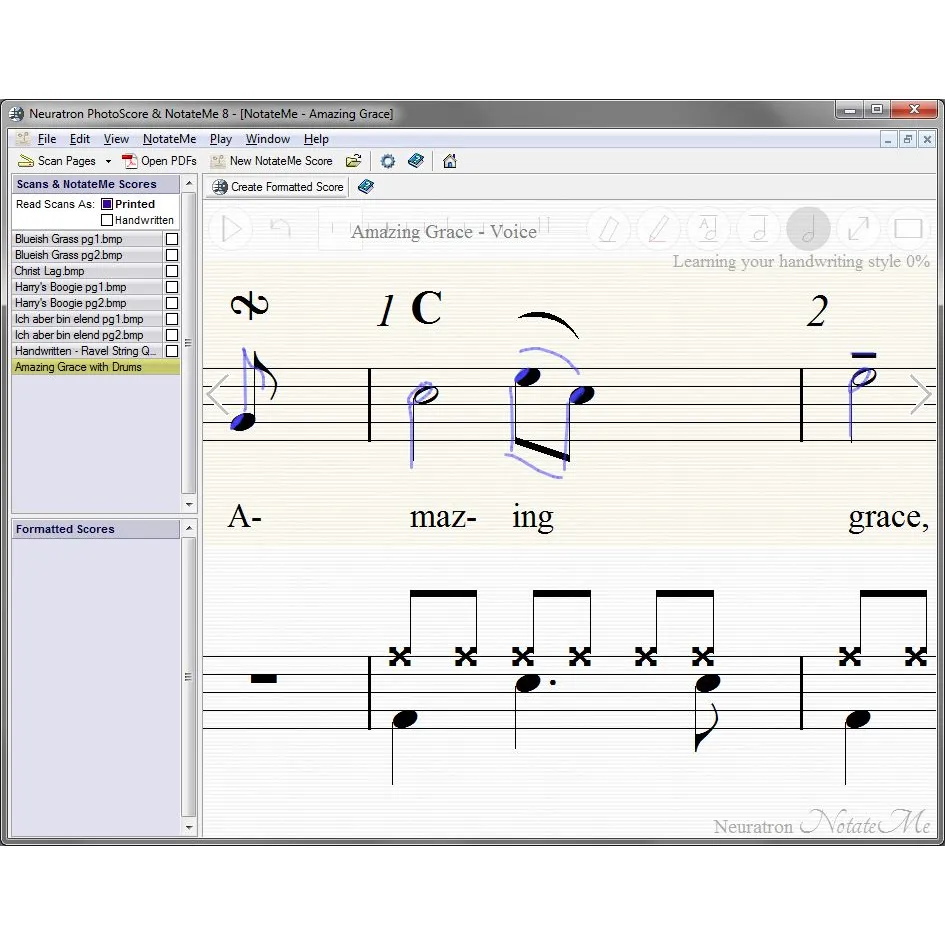Click Create Formatted Score button
This screenshot has width=945, height=945.
coord(278,187)
